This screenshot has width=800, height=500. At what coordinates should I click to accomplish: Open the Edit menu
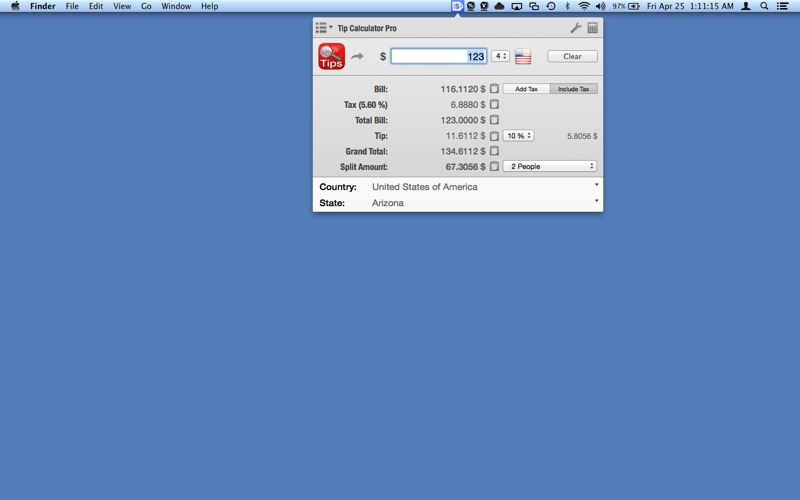(96, 6)
